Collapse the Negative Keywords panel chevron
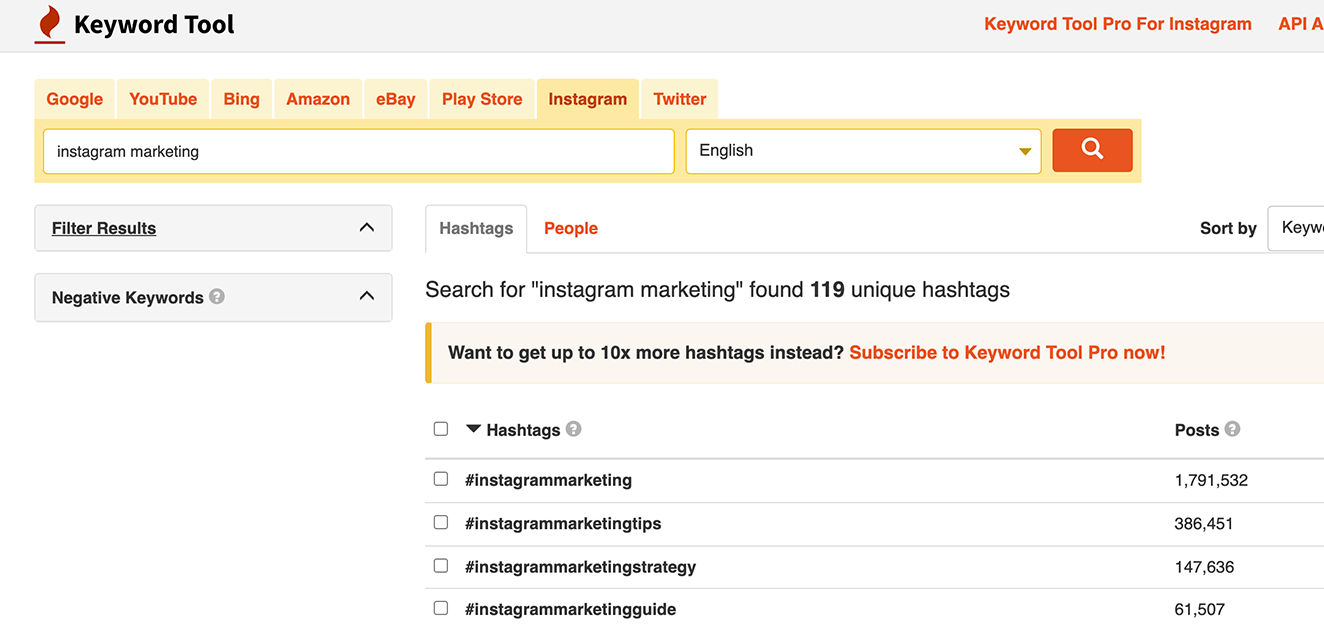The image size is (1324, 628). coord(366,296)
